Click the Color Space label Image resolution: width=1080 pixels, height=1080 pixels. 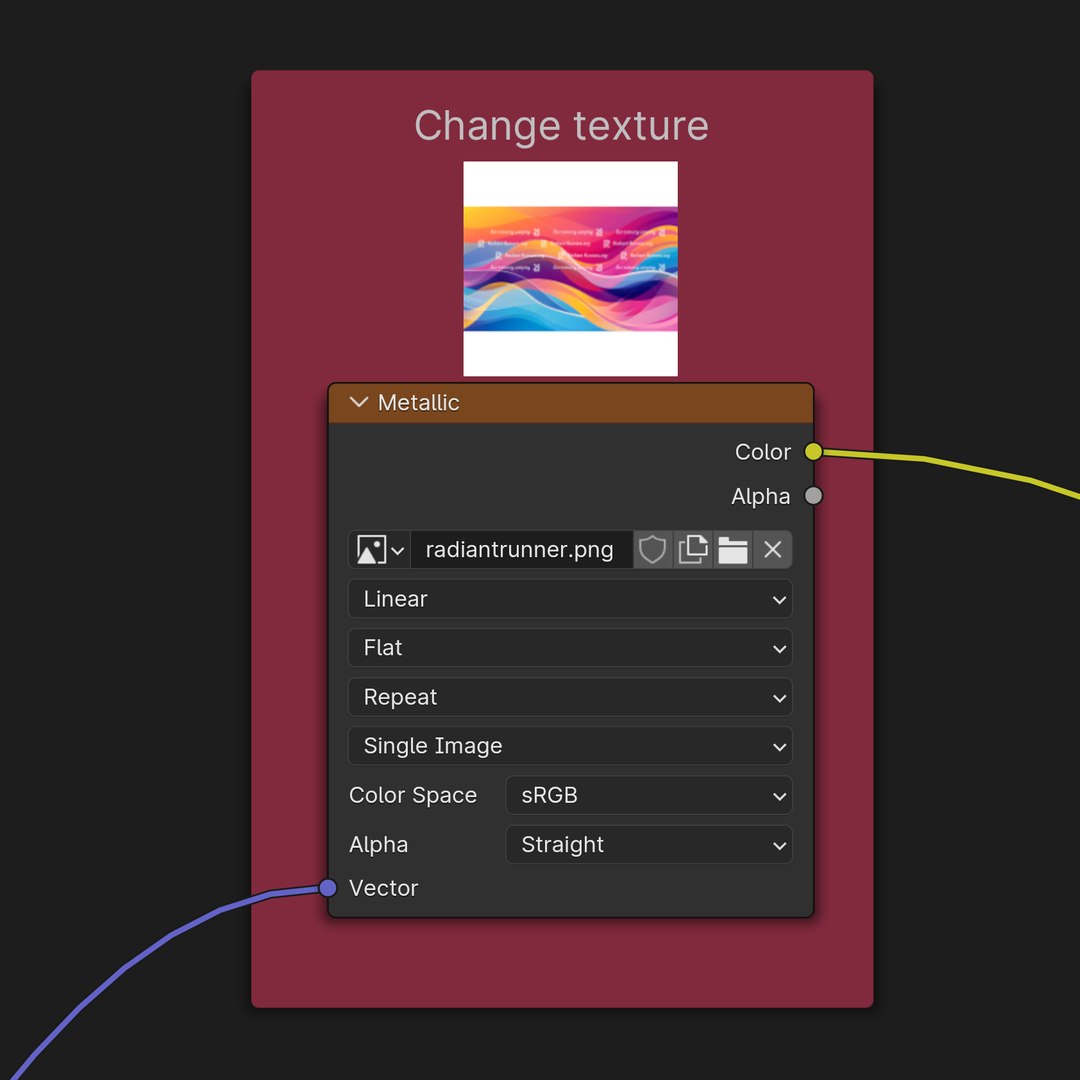(x=413, y=796)
